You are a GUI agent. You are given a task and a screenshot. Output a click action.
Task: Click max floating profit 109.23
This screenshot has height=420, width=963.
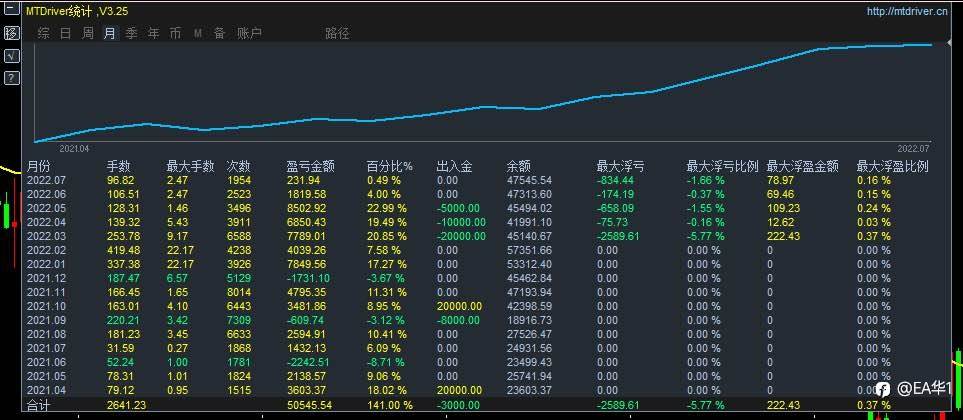783,208
